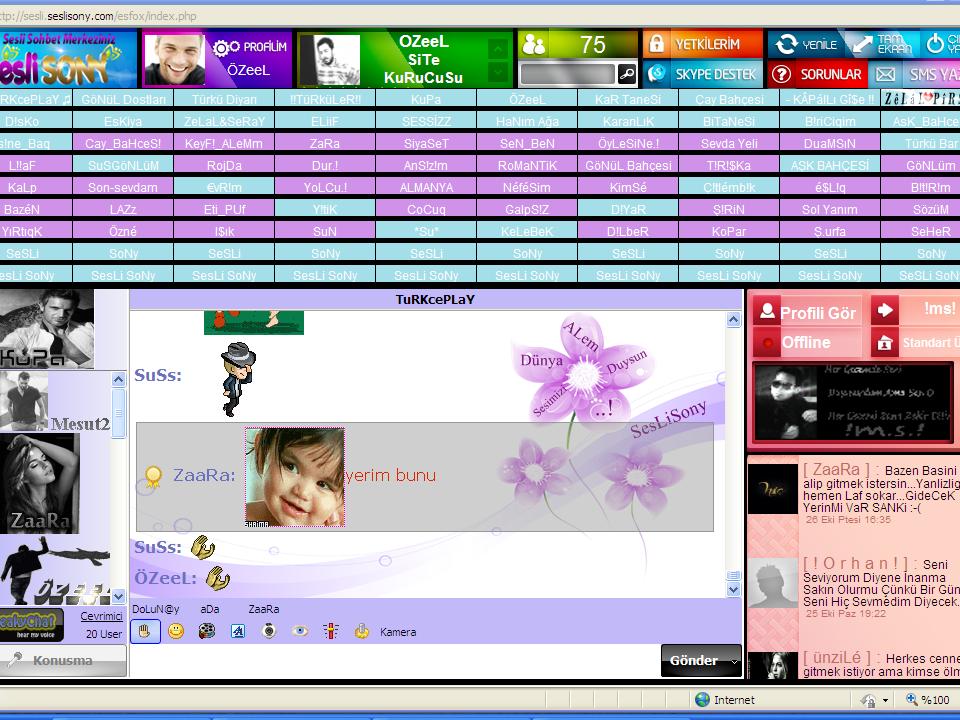The image size is (960, 720).
Task: Toggle the eye visibility icon in chat toolbar
Action: [300, 631]
